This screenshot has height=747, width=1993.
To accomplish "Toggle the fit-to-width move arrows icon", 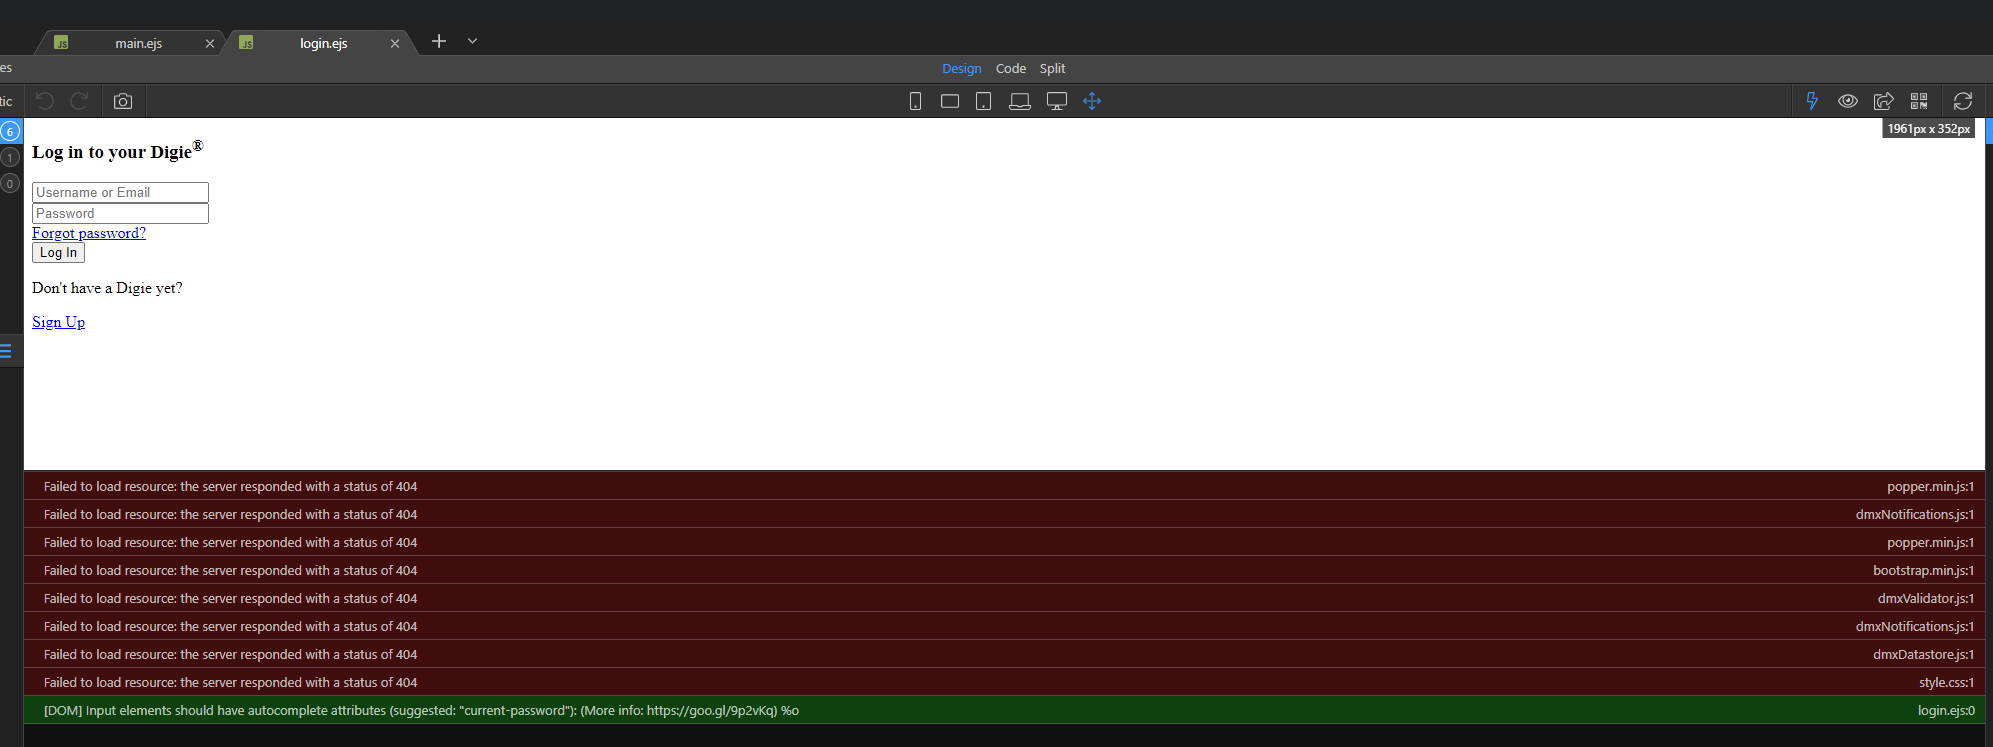I will click(1092, 101).
